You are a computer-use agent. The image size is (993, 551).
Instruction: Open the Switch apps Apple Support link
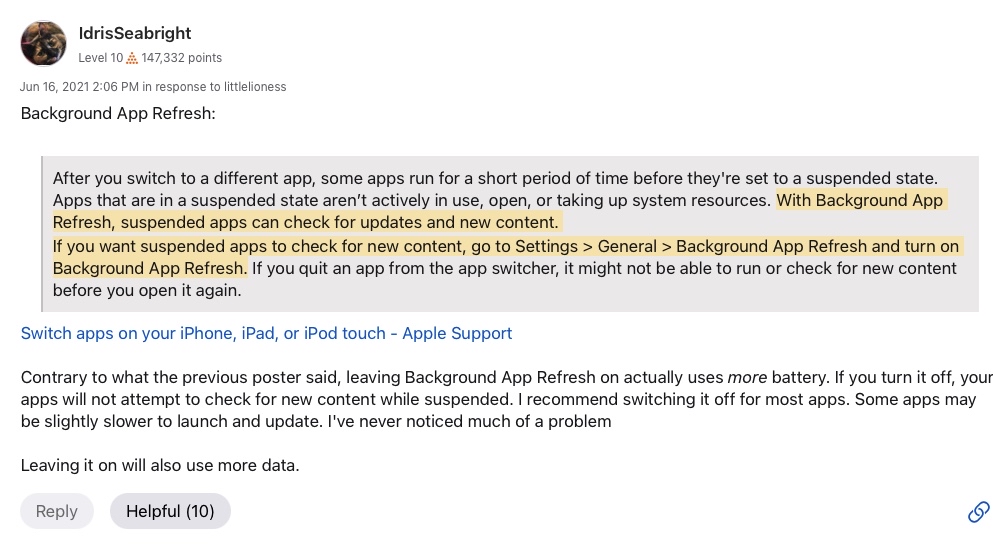point(266,333)
